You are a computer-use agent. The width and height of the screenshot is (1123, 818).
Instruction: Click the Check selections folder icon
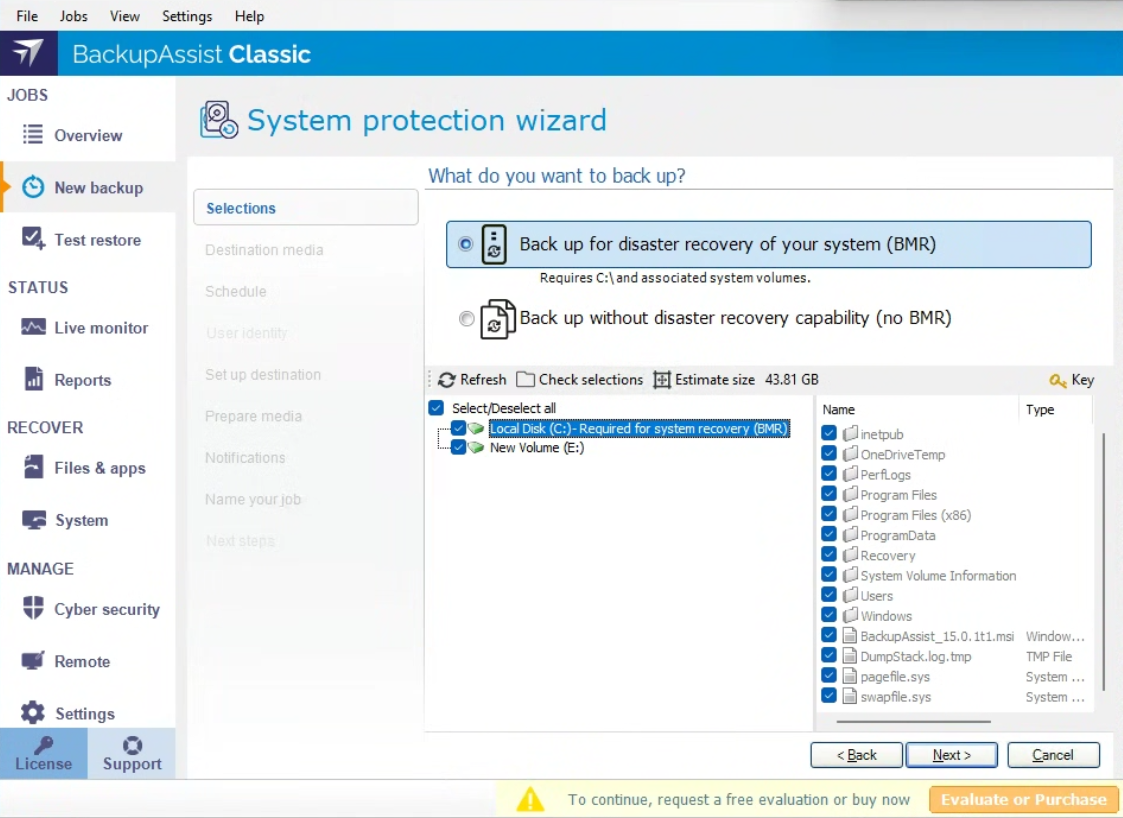click(x=526, y=380)
